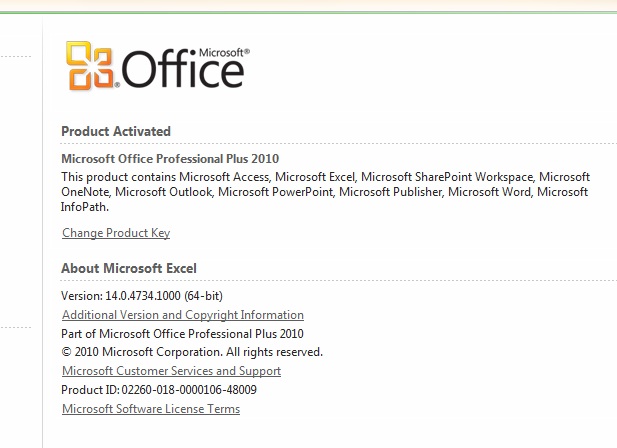Open Additional Version and Copyright Information
Image resolution: width=617 pixels, height=448 pixels.
tap(183, 315)
